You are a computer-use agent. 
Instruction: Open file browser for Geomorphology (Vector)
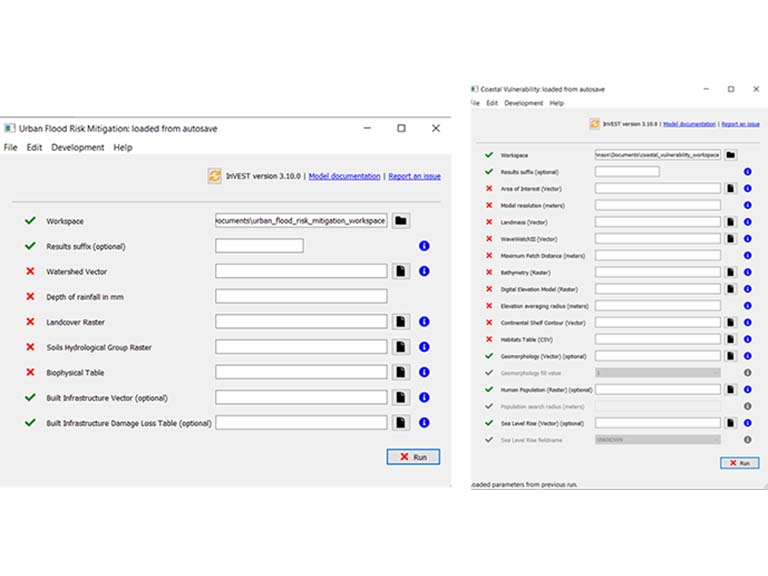click(x=730, y=356)
